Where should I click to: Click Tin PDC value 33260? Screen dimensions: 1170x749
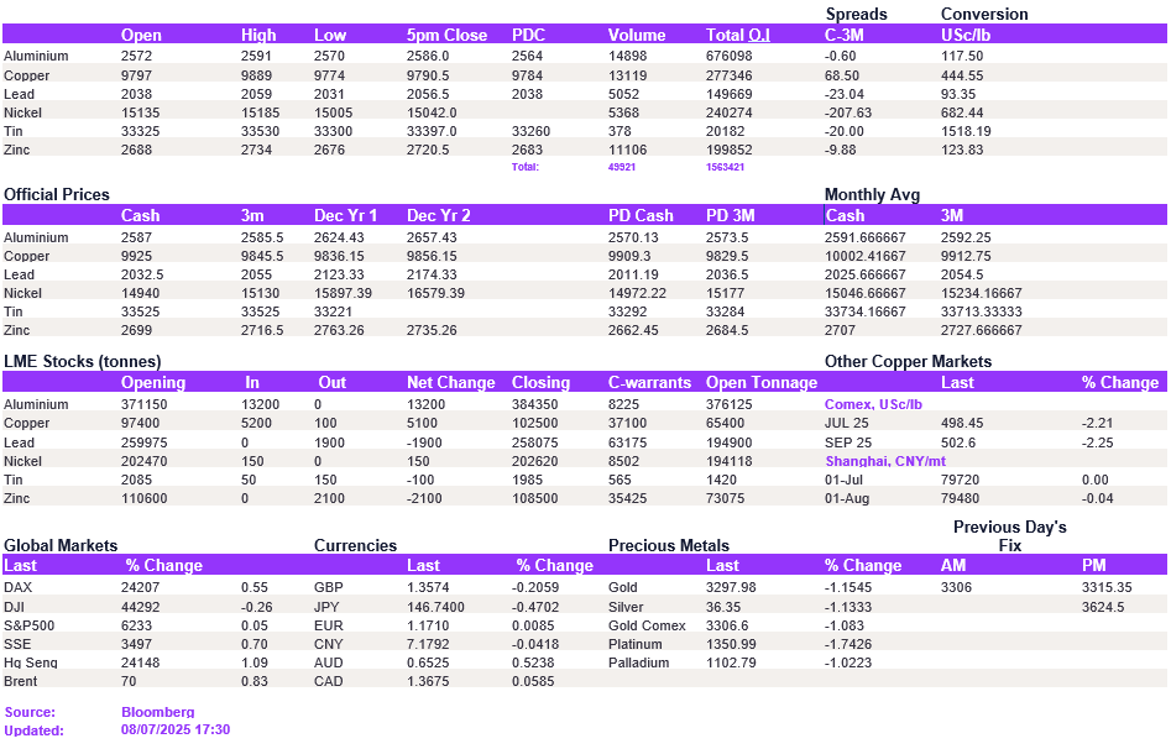531,131
